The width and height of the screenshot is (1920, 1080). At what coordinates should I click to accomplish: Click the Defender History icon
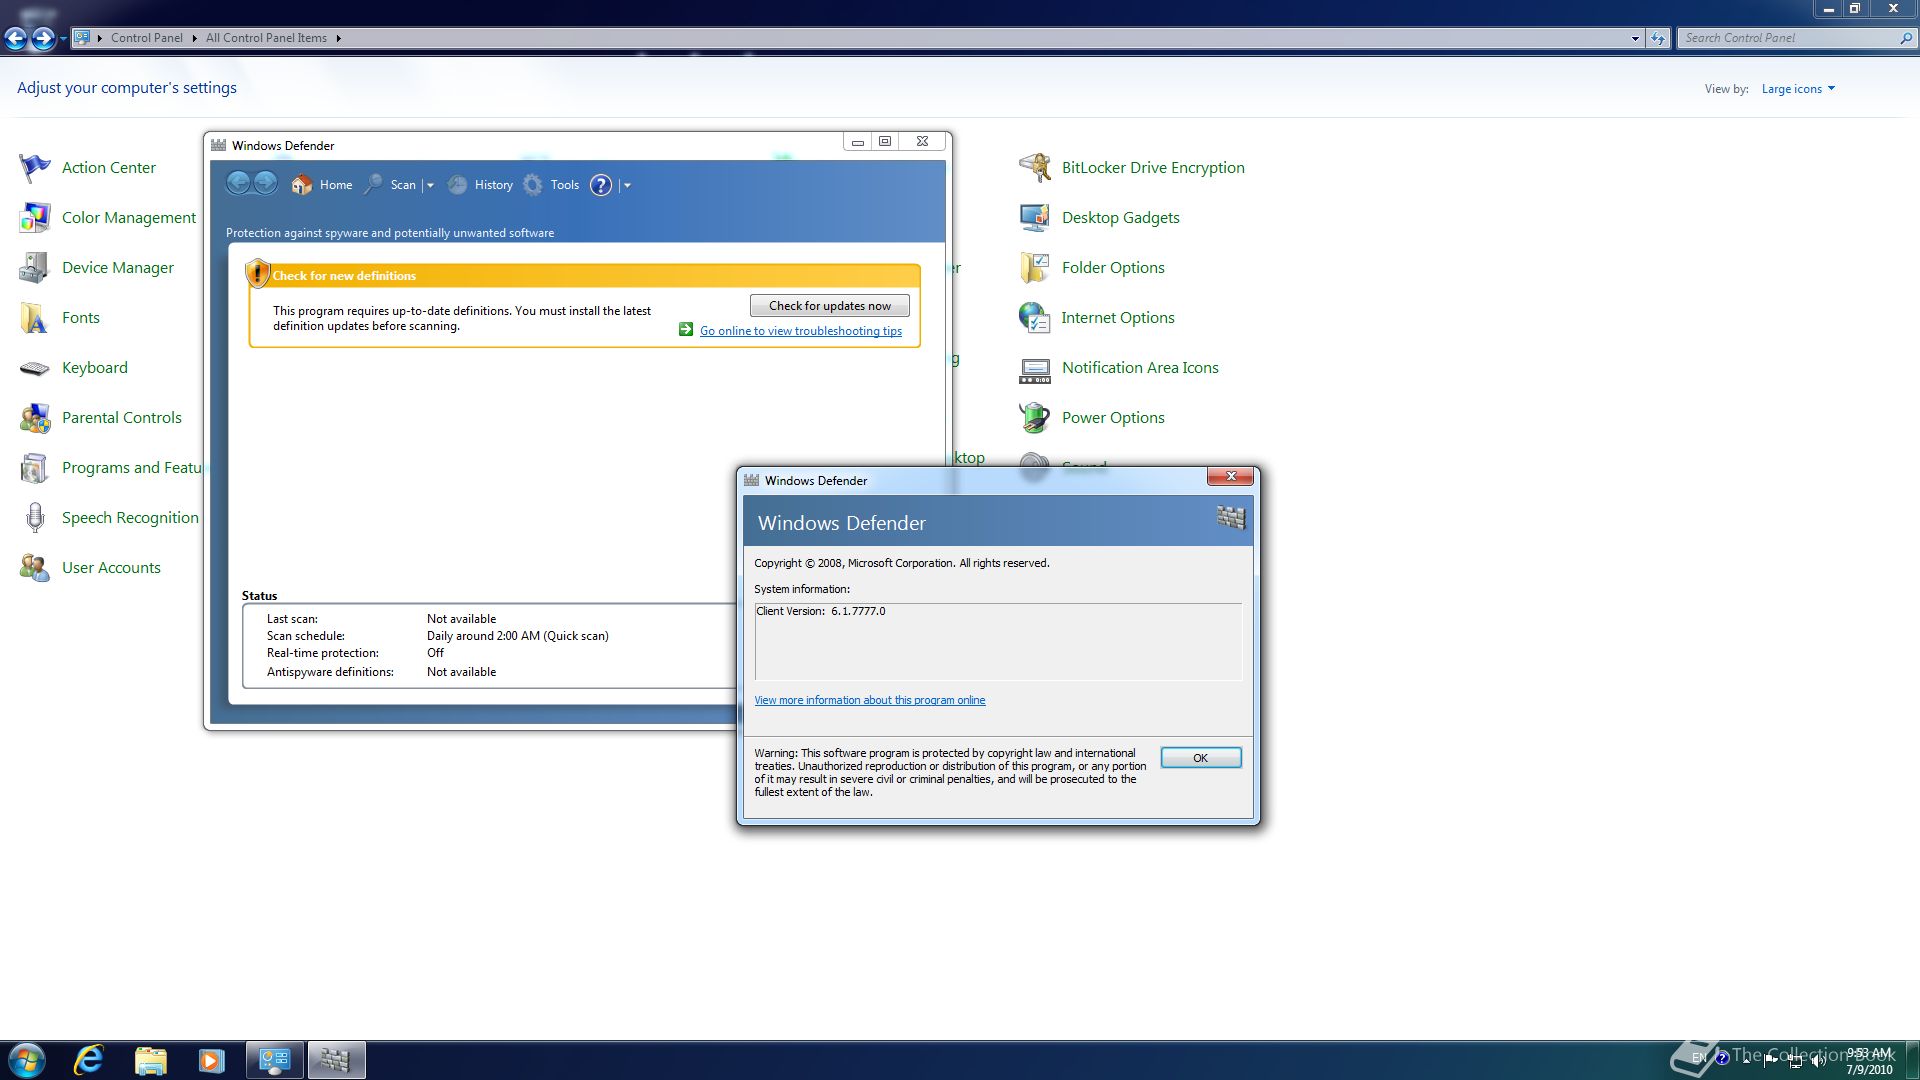click(457, 185)
